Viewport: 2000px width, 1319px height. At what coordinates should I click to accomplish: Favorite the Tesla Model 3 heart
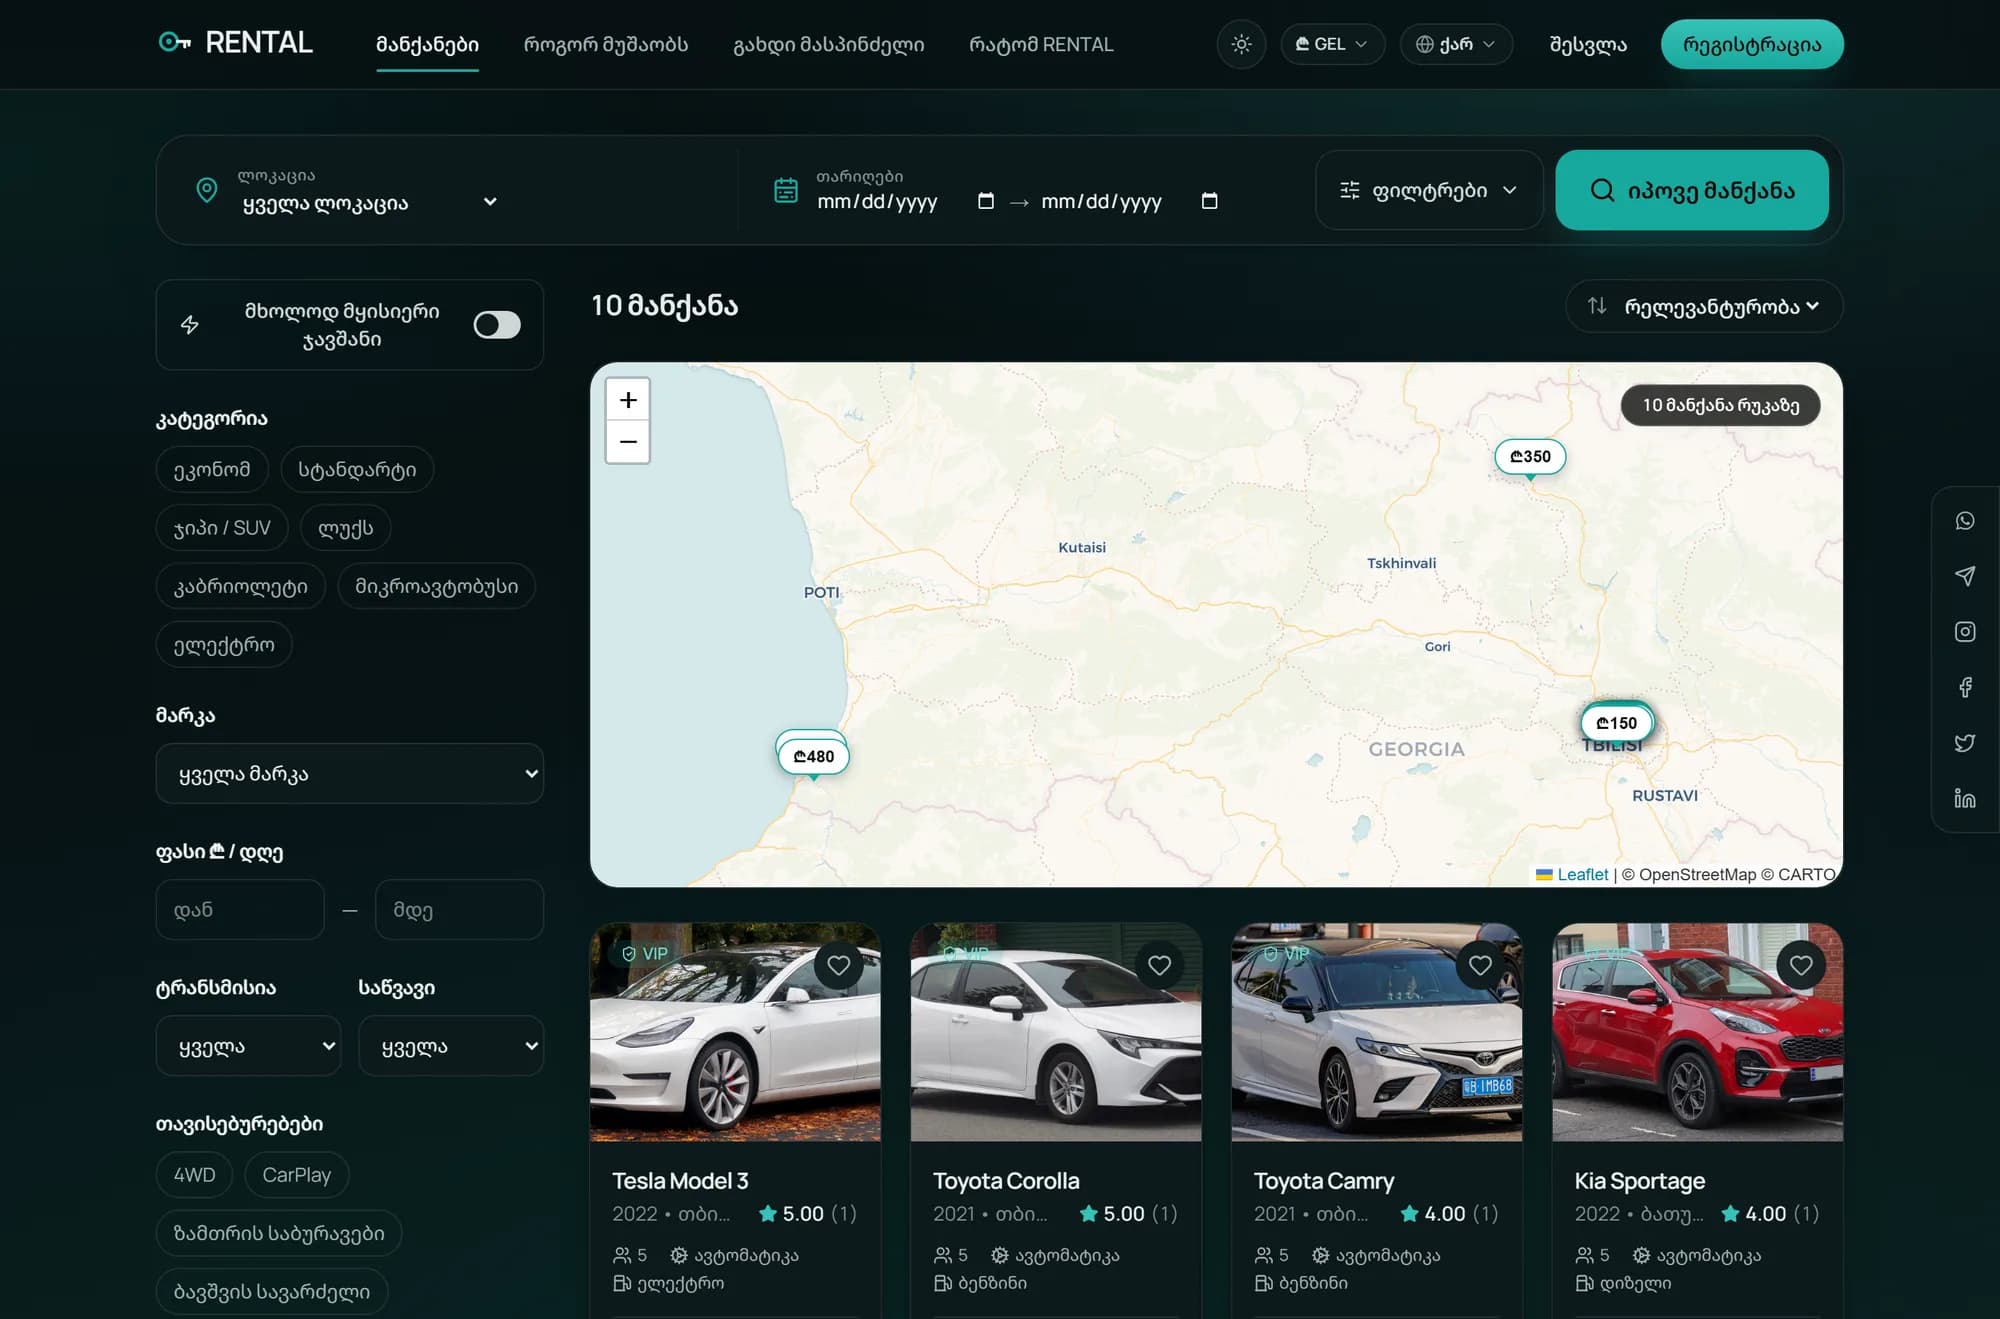[839, 965]
